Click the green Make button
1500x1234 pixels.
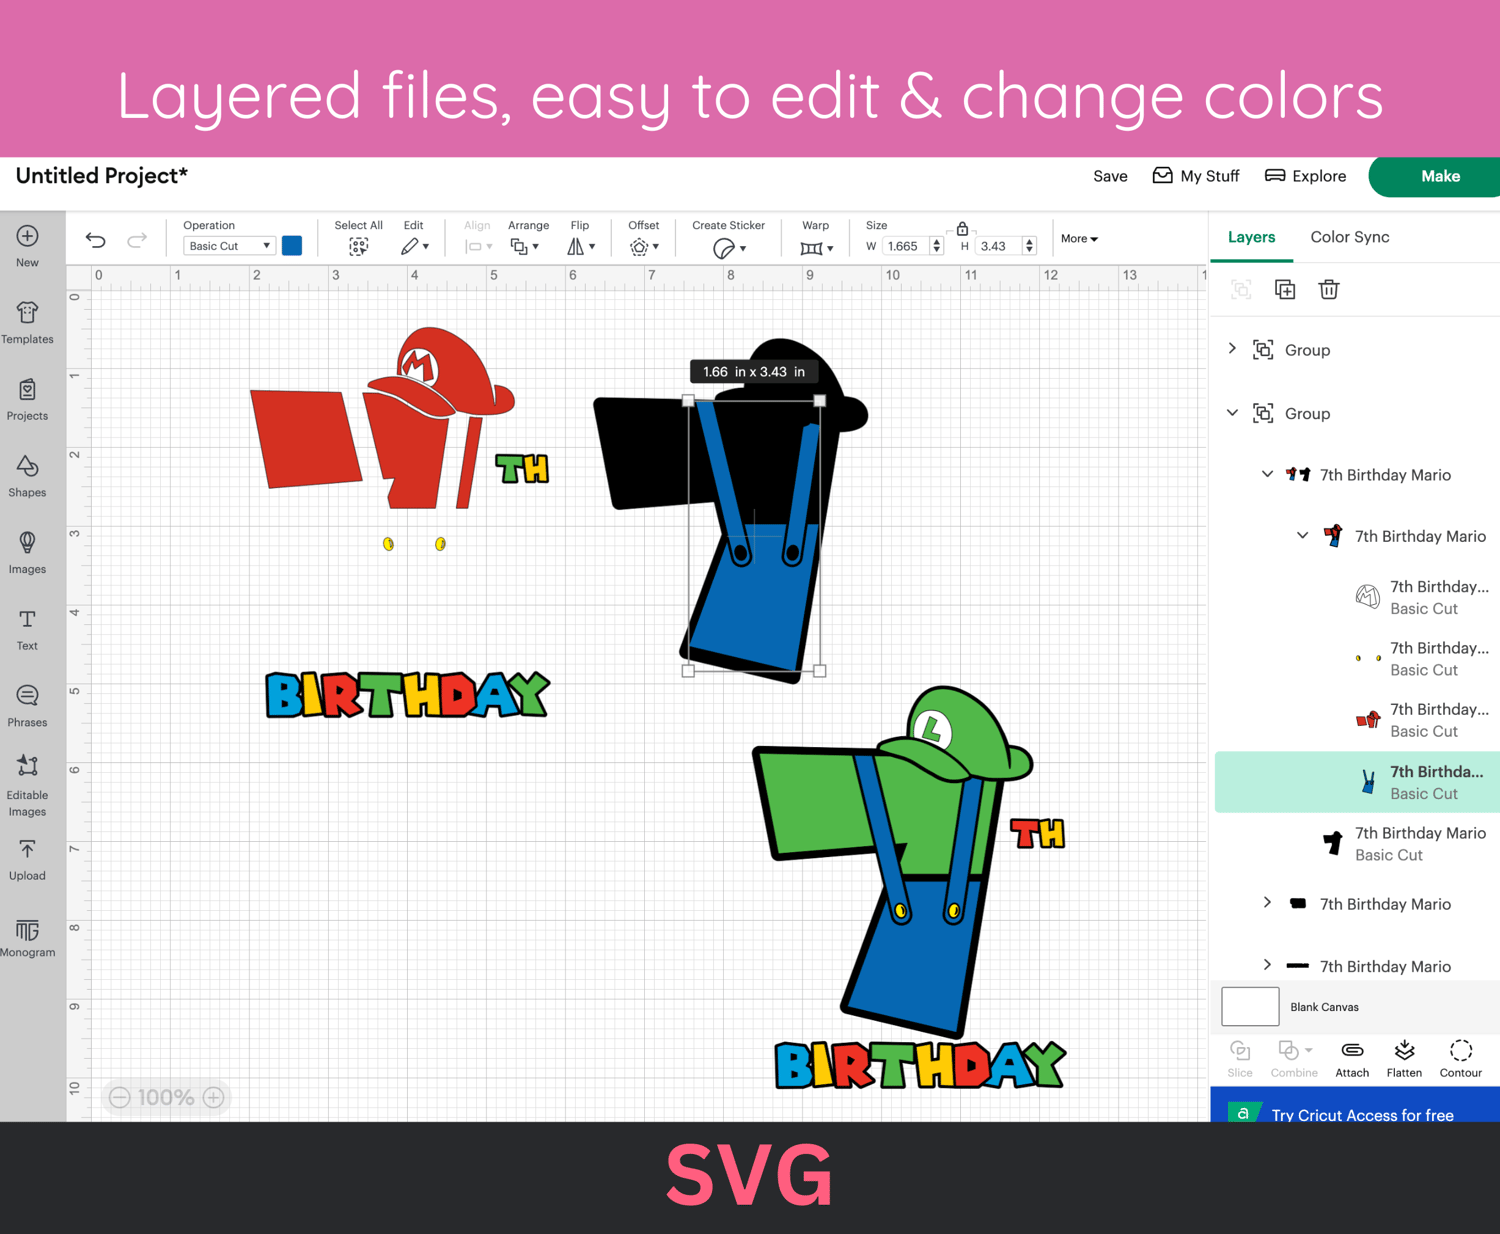click(1438, 176)
